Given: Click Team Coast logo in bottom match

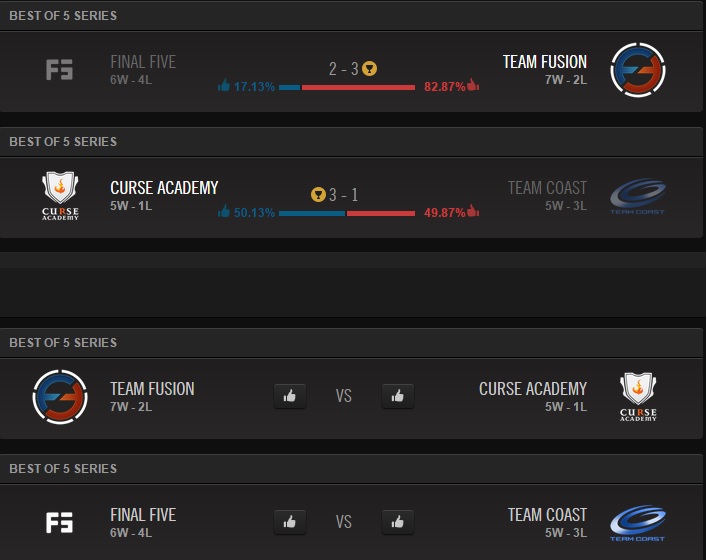Looking at the screenshot, I should click(638, 523).
